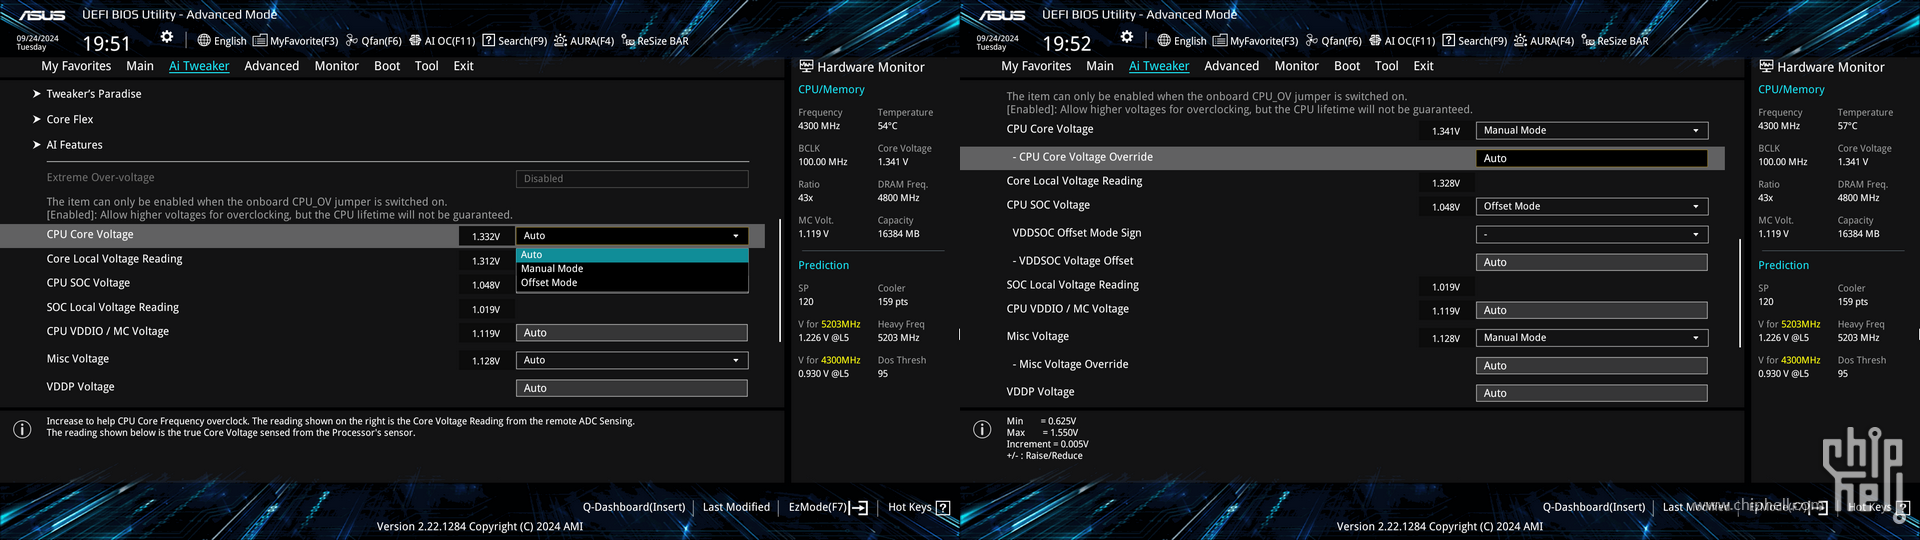Click CPU Core Voltage Override input field
Image resolution: width=1920 pixels, height=540 pixels.
pyautogui.click(x=1592, y=158)
